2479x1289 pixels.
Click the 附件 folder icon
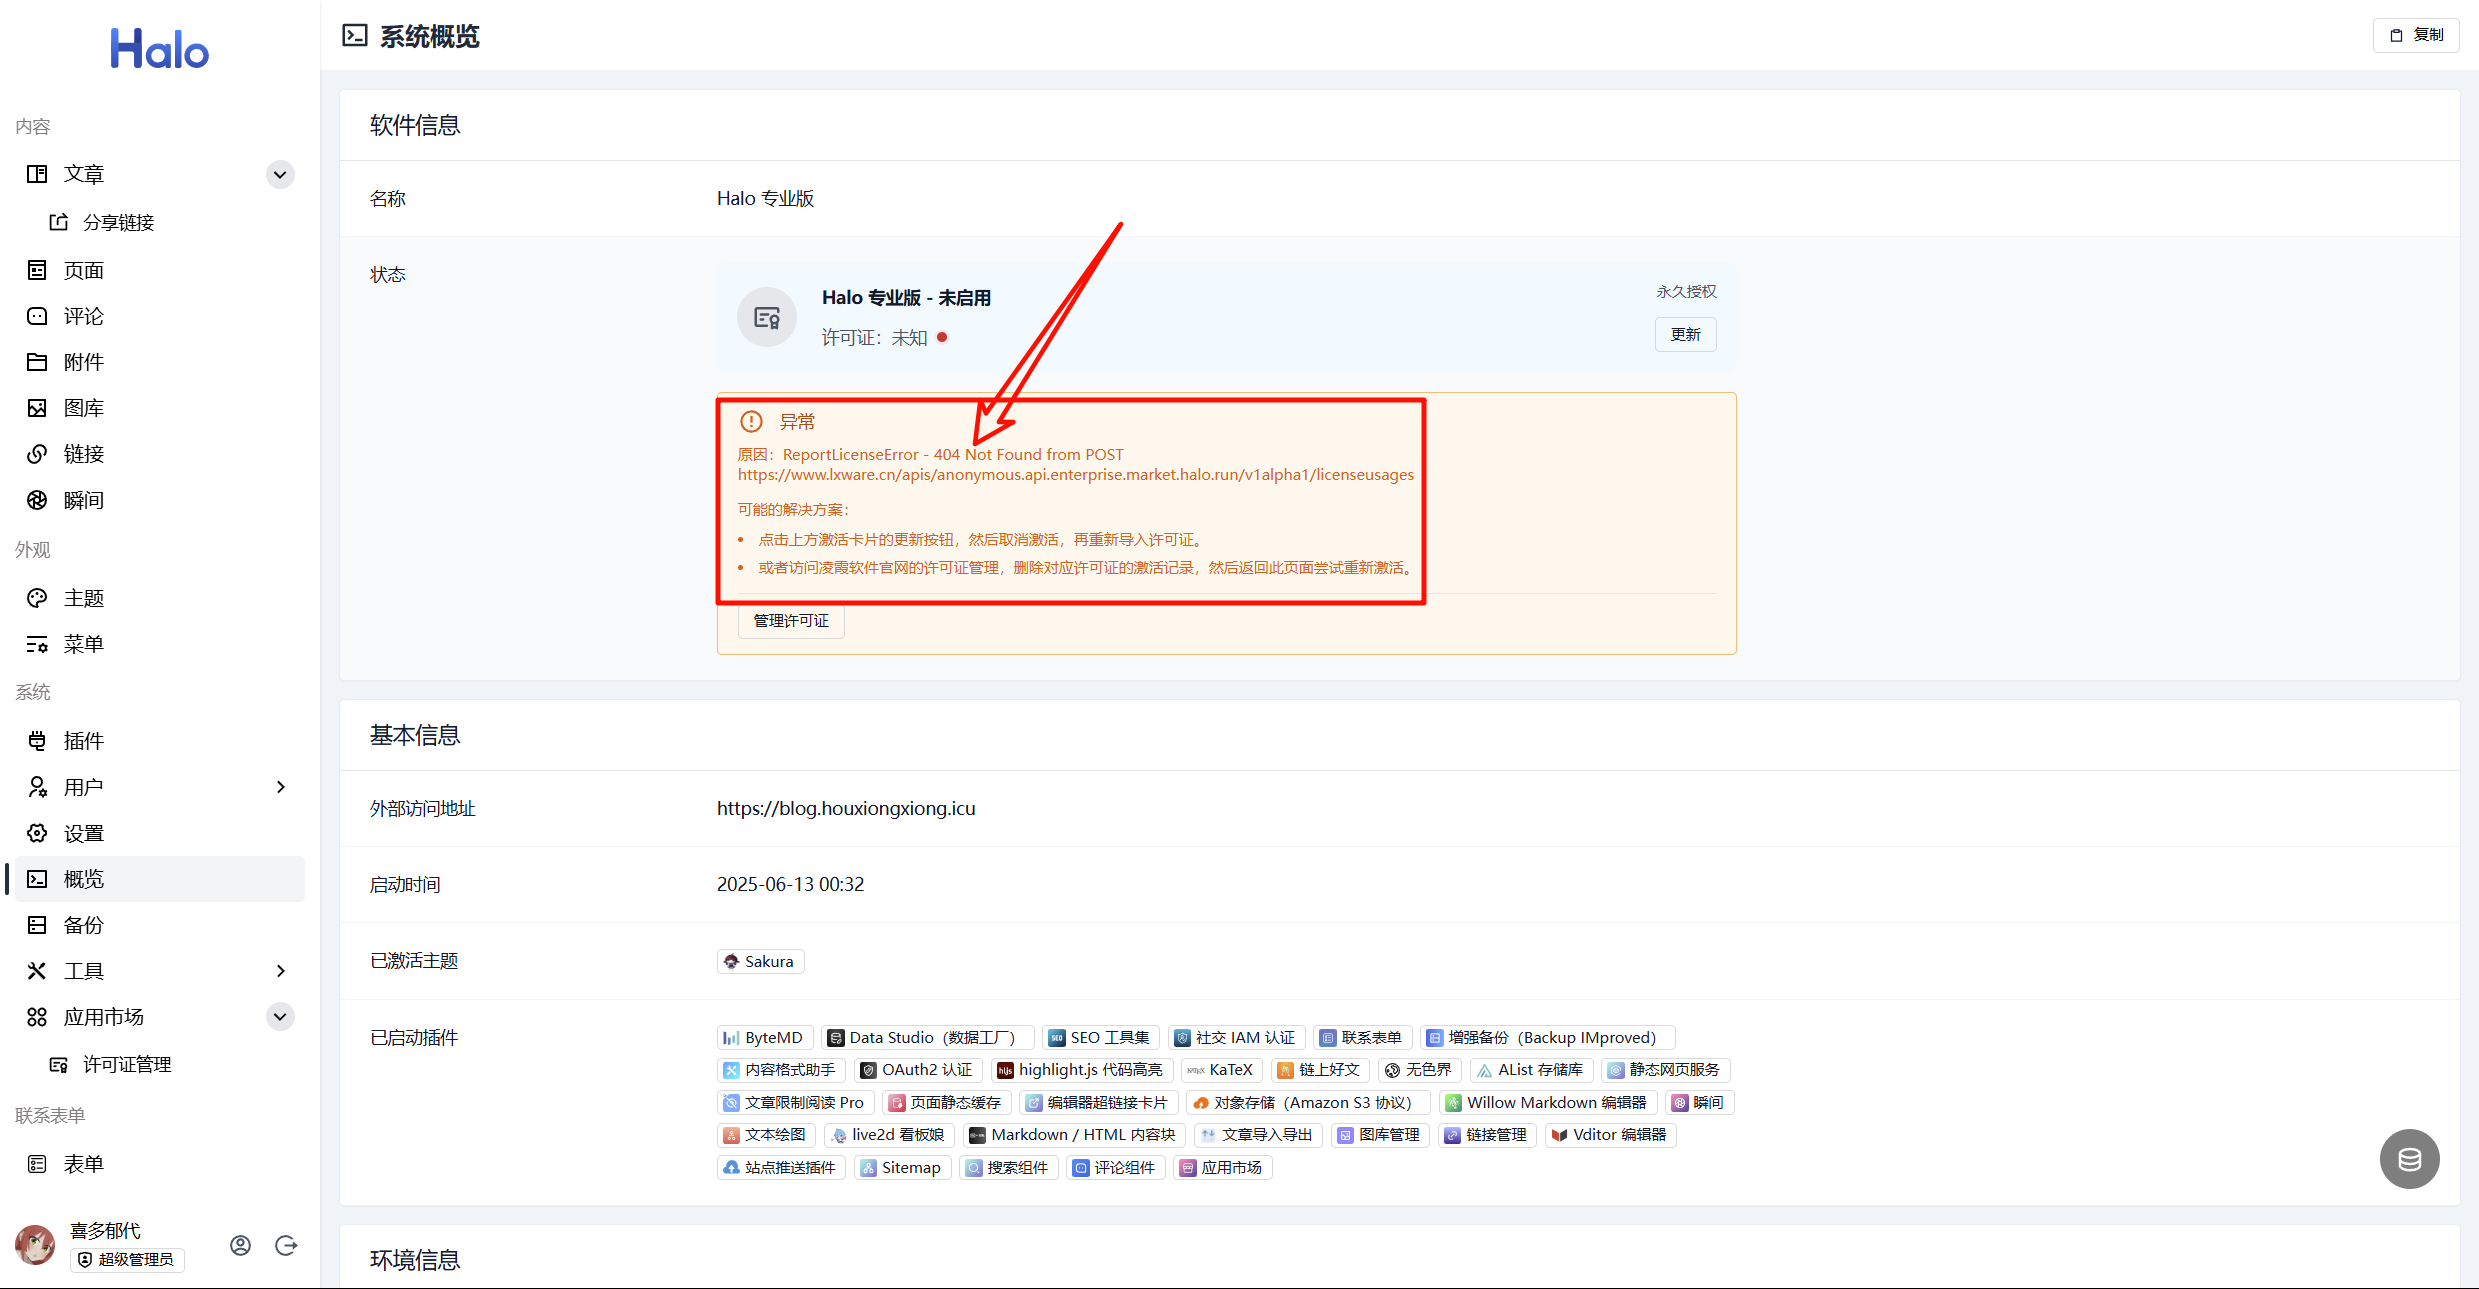pos(37,362)
